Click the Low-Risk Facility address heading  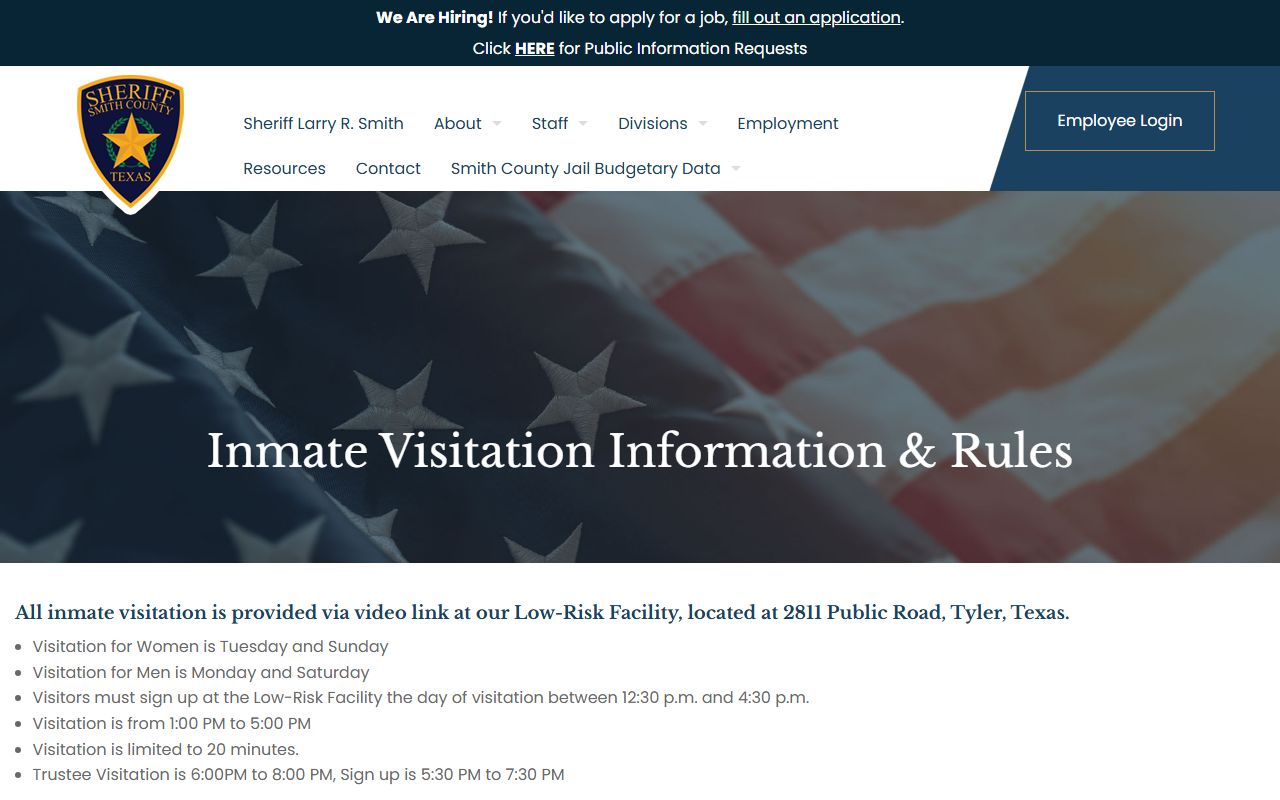tap(542, 612)
